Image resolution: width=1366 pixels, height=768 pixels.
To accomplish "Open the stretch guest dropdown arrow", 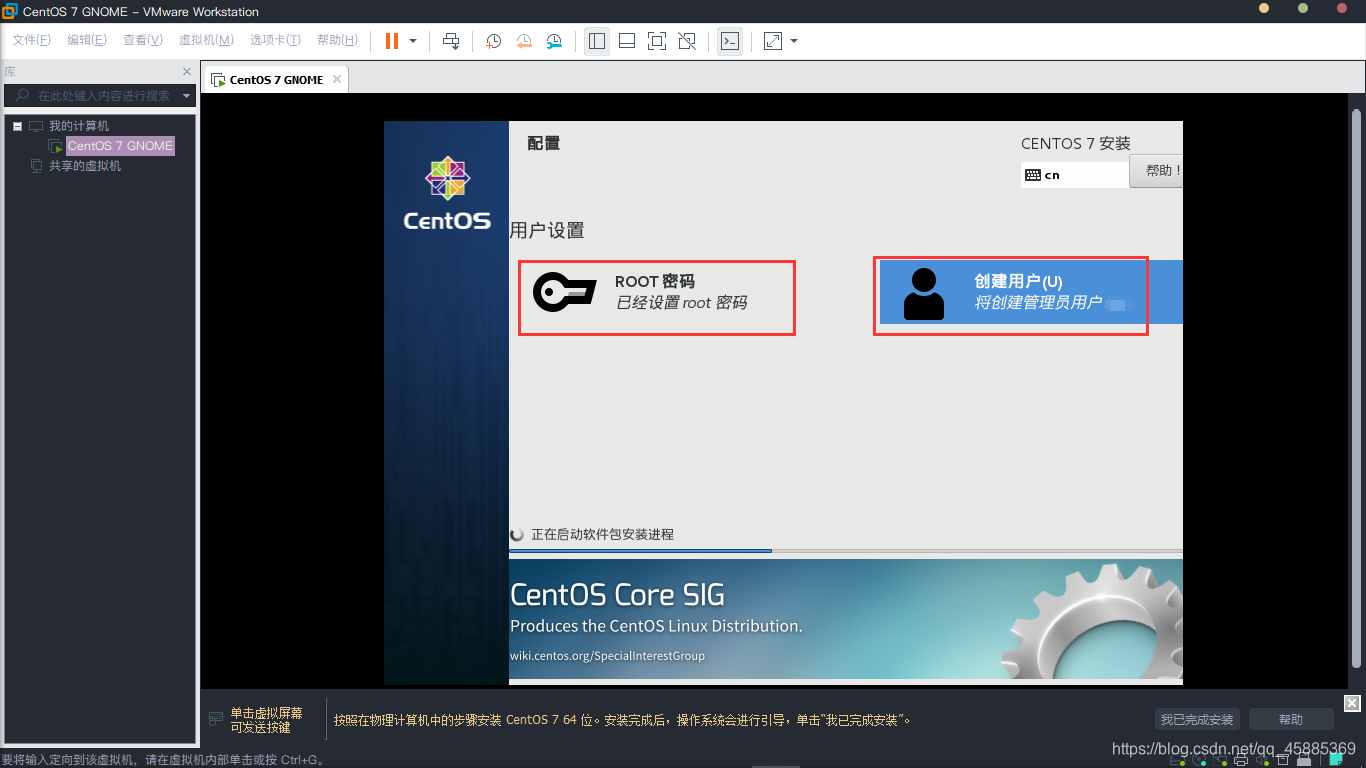I will (794, 41).
